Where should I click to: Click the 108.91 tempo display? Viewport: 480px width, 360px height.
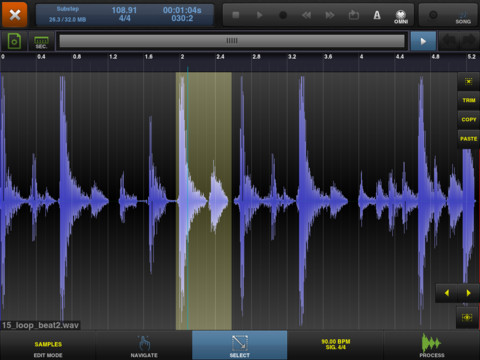click(x=124, y=10)
